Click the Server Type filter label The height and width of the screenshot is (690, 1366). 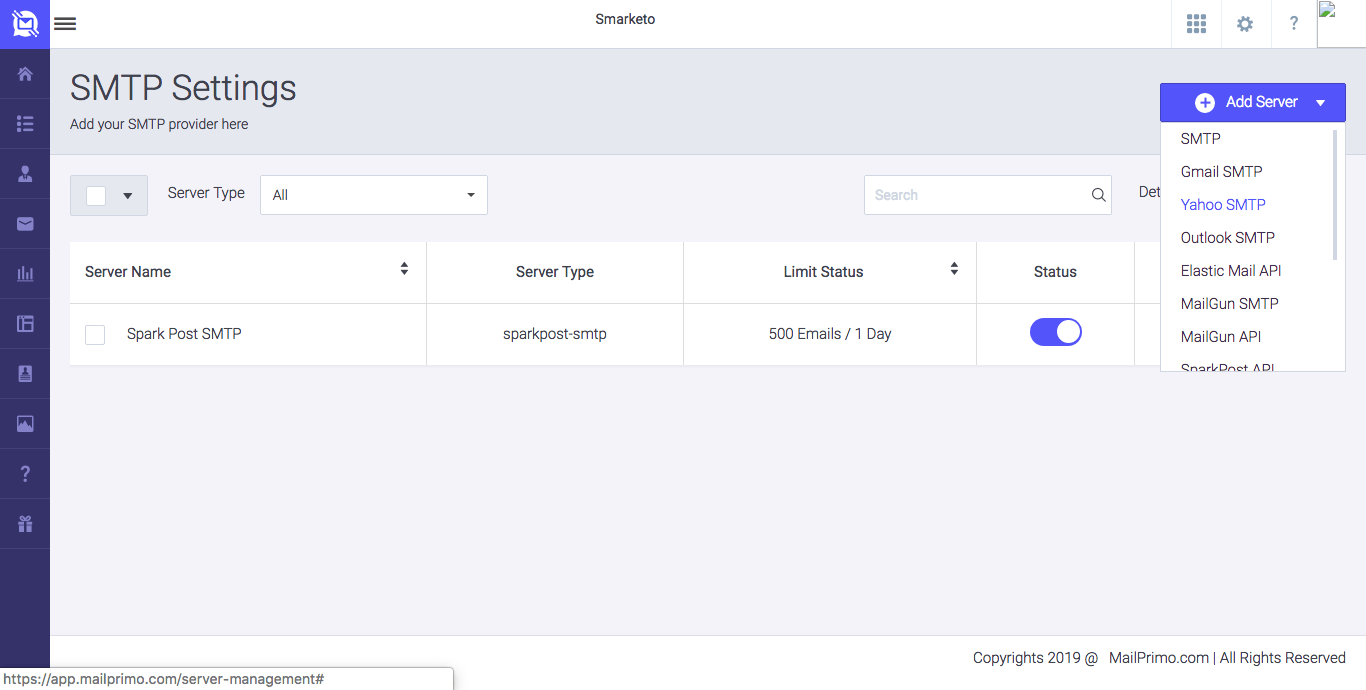click(x=206, y=193)
